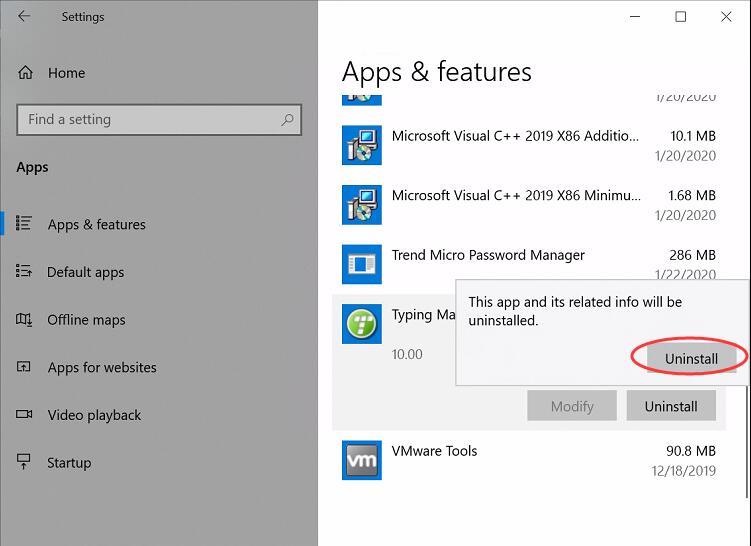The height and width of the screenshot is (546, 751).
Task: Go to Offline maps section
Action: (86, 319)
